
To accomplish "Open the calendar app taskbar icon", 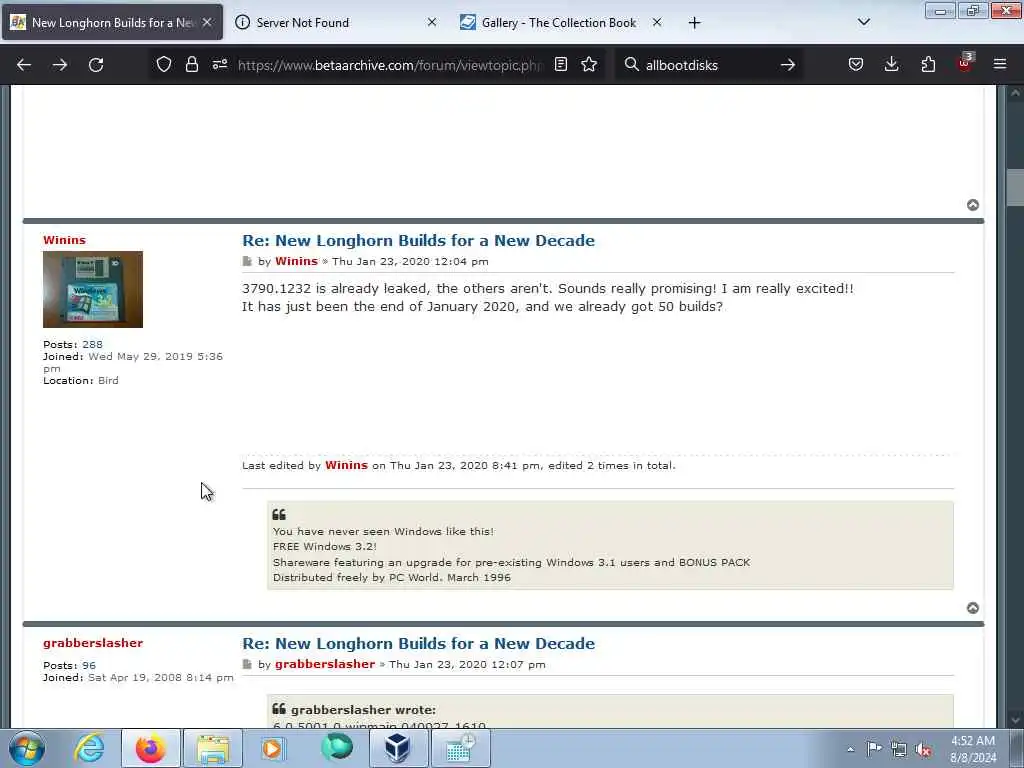I will [460, 748].
